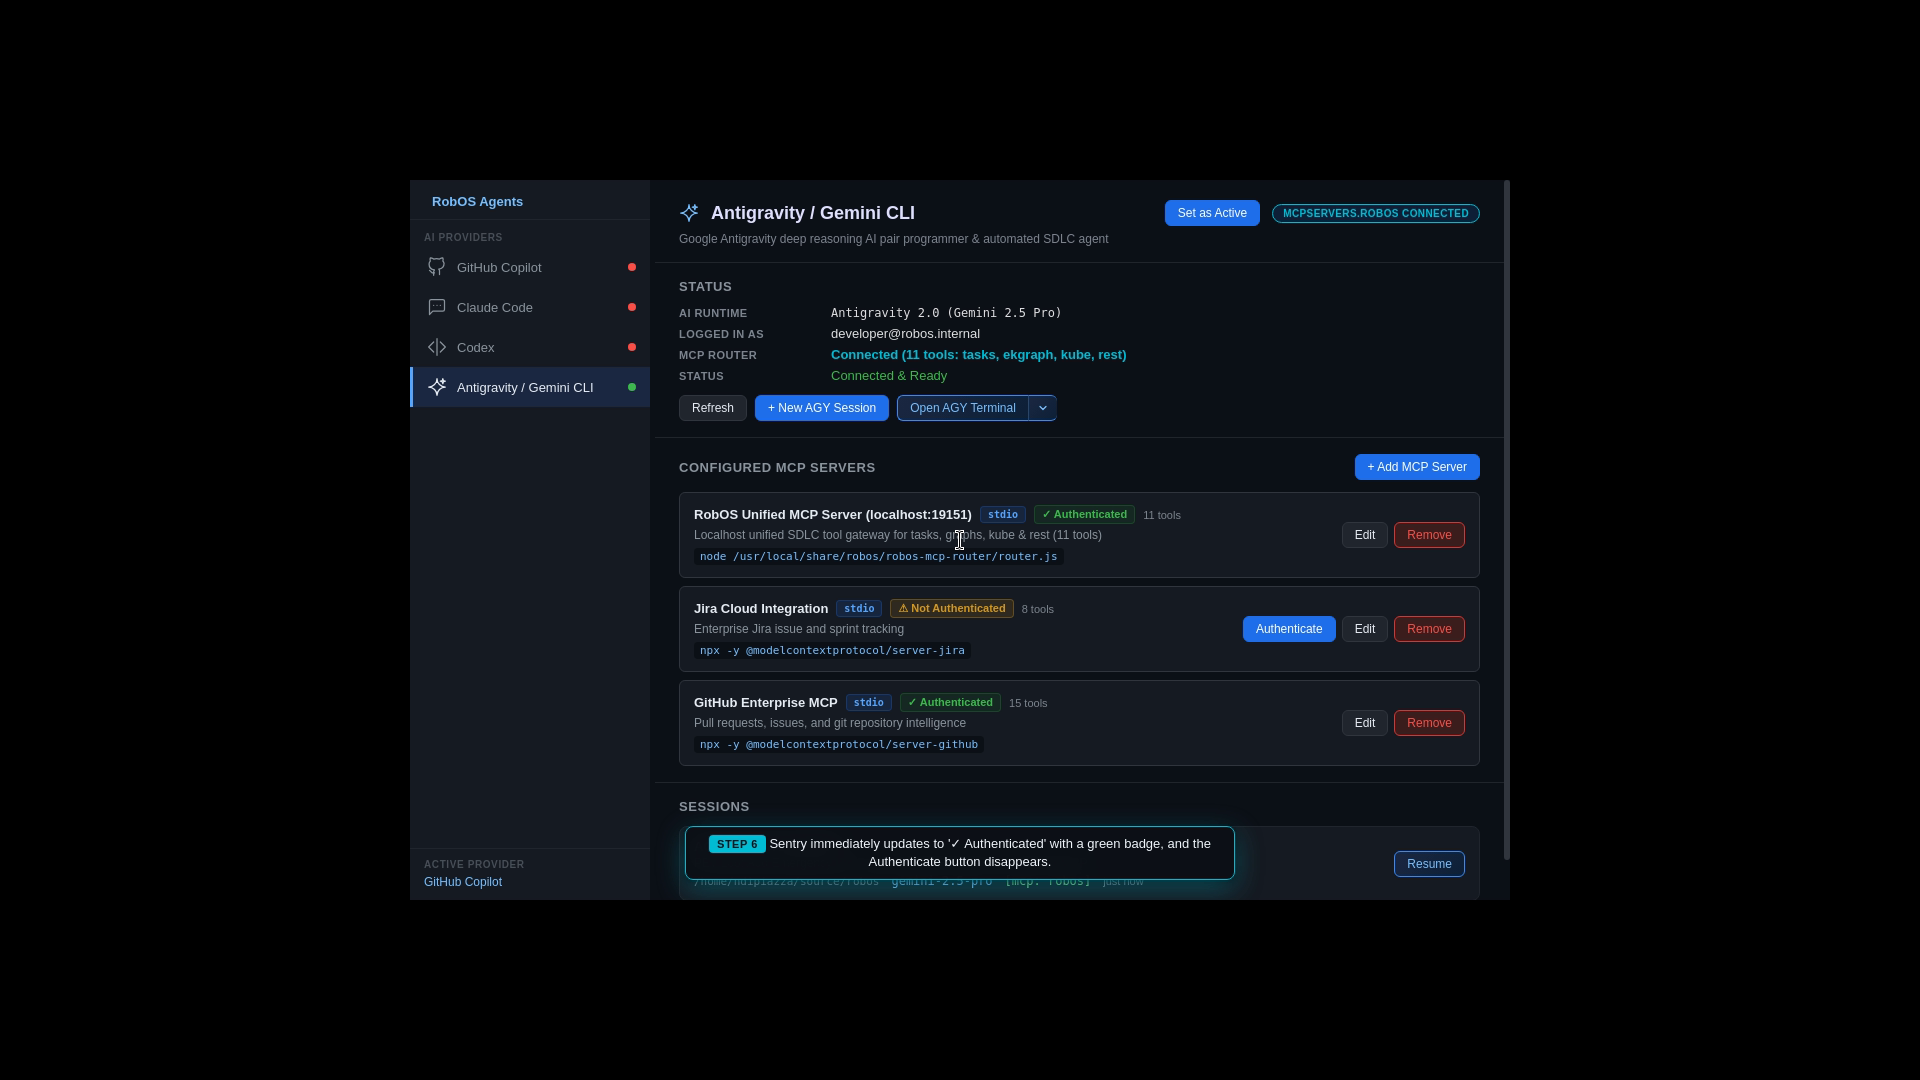This screenshot has width=1920, height=1080.
Task: Click the '15 tools' count text
Action: 1028,703
